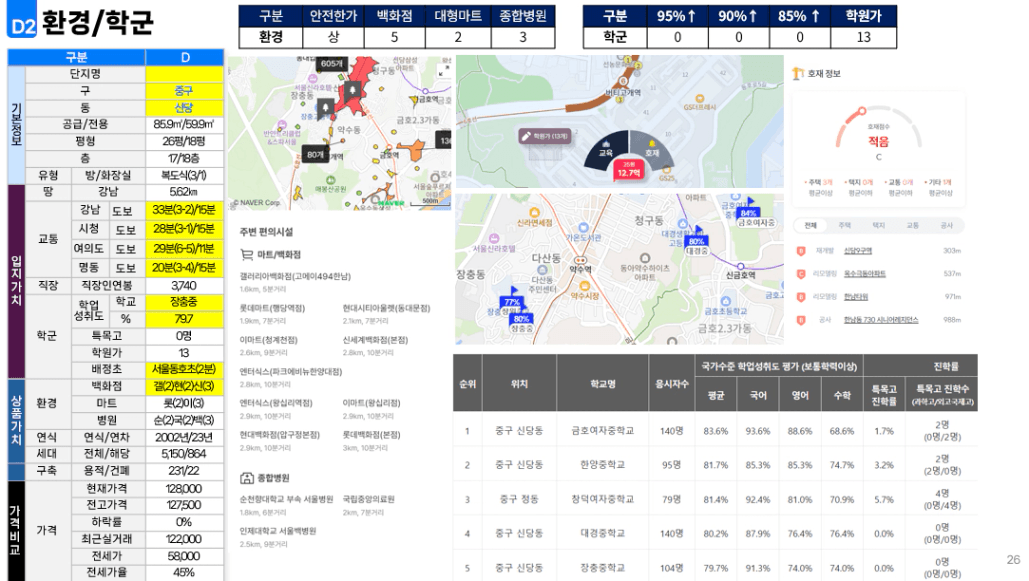Click the crane icon beside 호재 정보
Image resolution: width=1029 pixels, height=581 pixels.
click(x=798, y=74)
